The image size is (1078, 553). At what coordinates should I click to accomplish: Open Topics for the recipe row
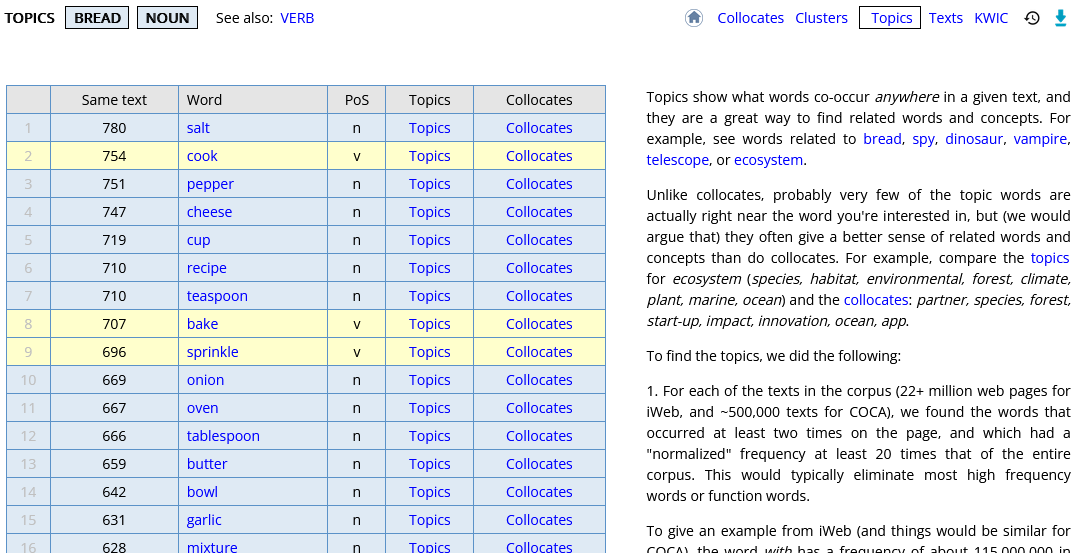tap(430, 268)
